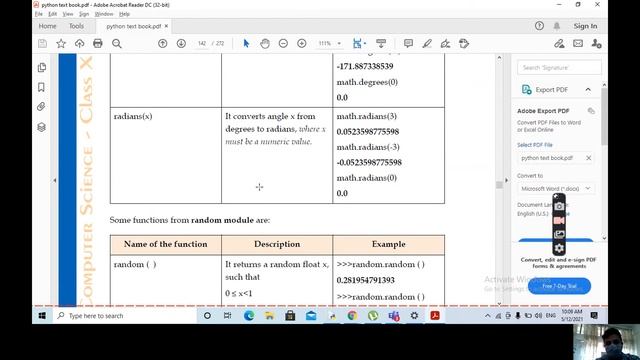The image size is (640, 360).
Task: Open the File menu
Action: click(39, 14)
